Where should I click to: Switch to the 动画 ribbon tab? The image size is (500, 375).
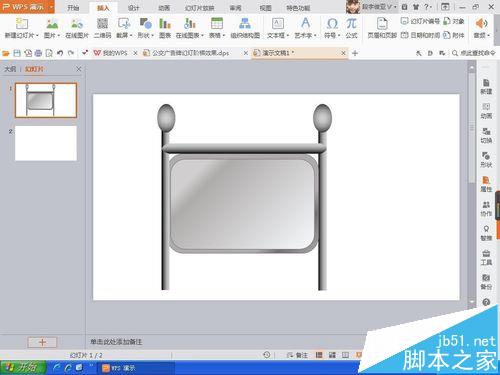(164, 8)
